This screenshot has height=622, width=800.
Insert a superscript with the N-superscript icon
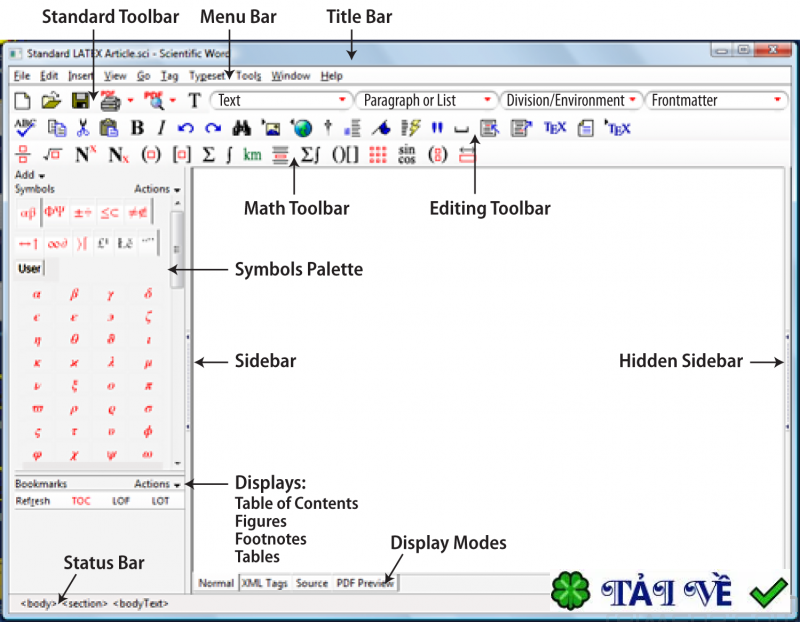pyautogui.click(x=85, y=154)
